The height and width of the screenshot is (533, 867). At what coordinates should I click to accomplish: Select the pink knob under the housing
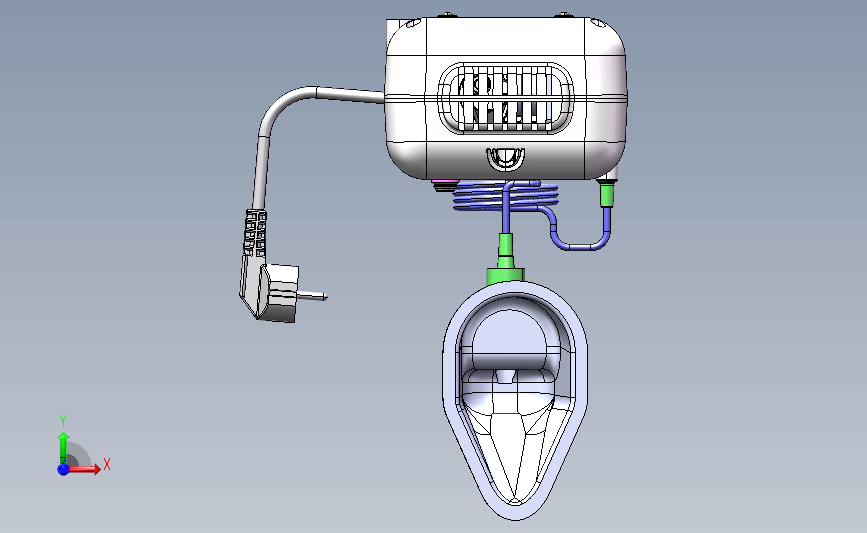445,185
